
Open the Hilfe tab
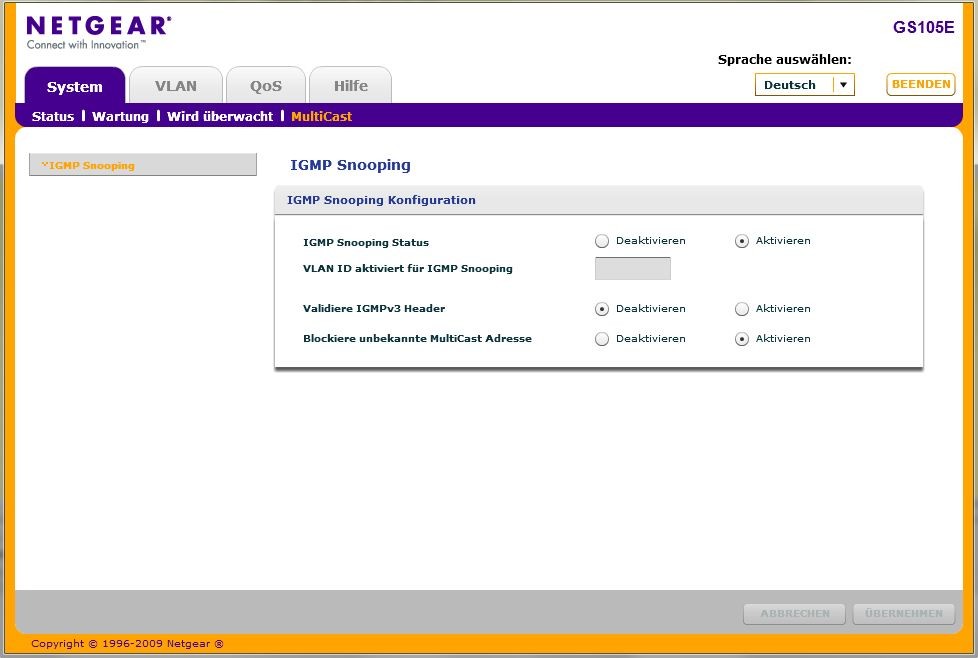(350, 86)
